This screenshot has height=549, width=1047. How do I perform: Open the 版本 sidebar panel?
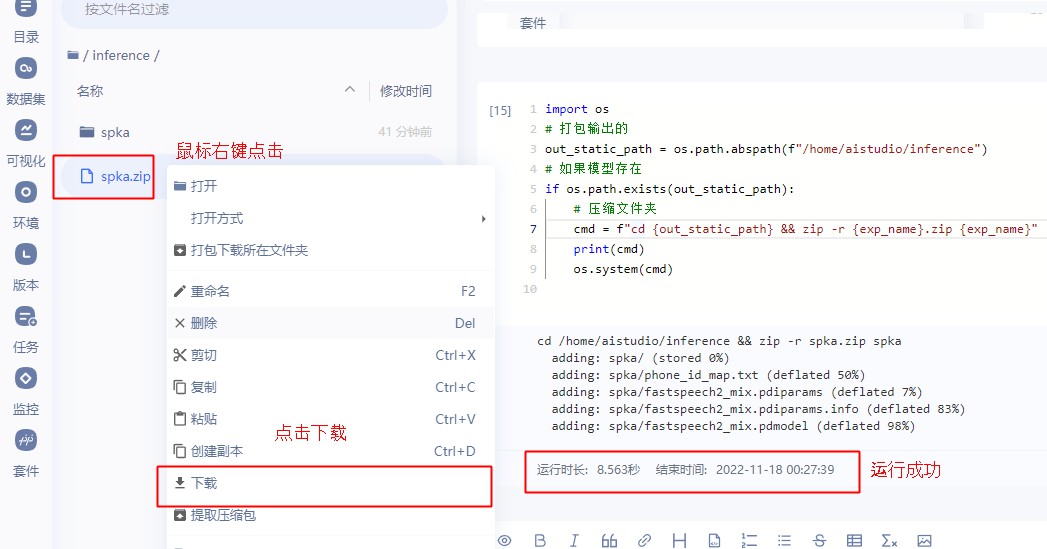(25, 268)
